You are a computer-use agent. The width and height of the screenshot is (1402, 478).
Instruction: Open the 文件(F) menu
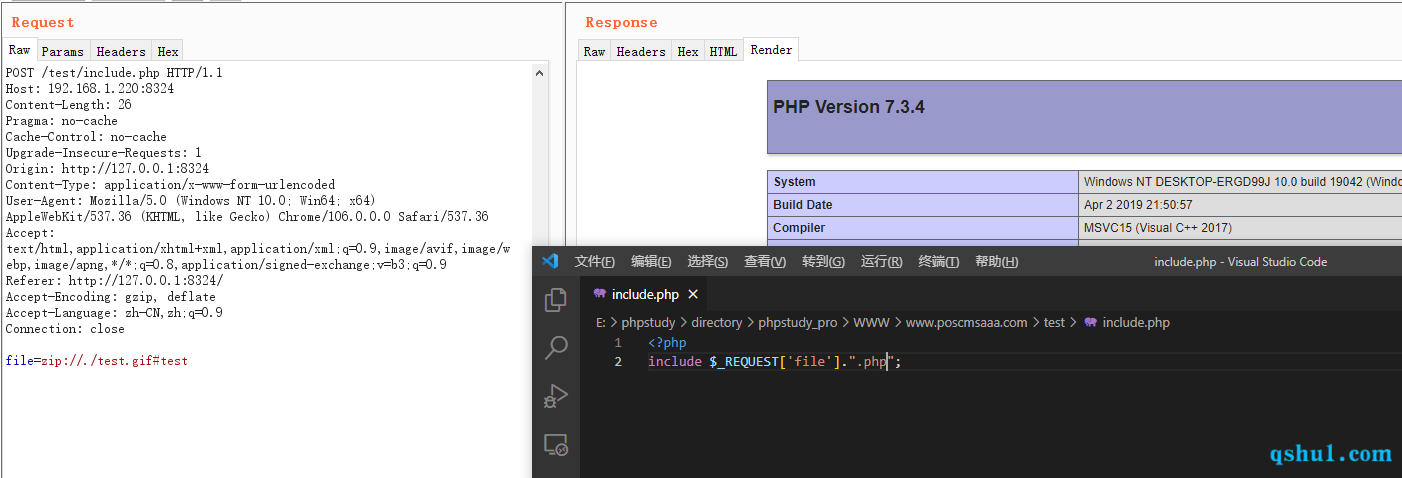[594, 261]
